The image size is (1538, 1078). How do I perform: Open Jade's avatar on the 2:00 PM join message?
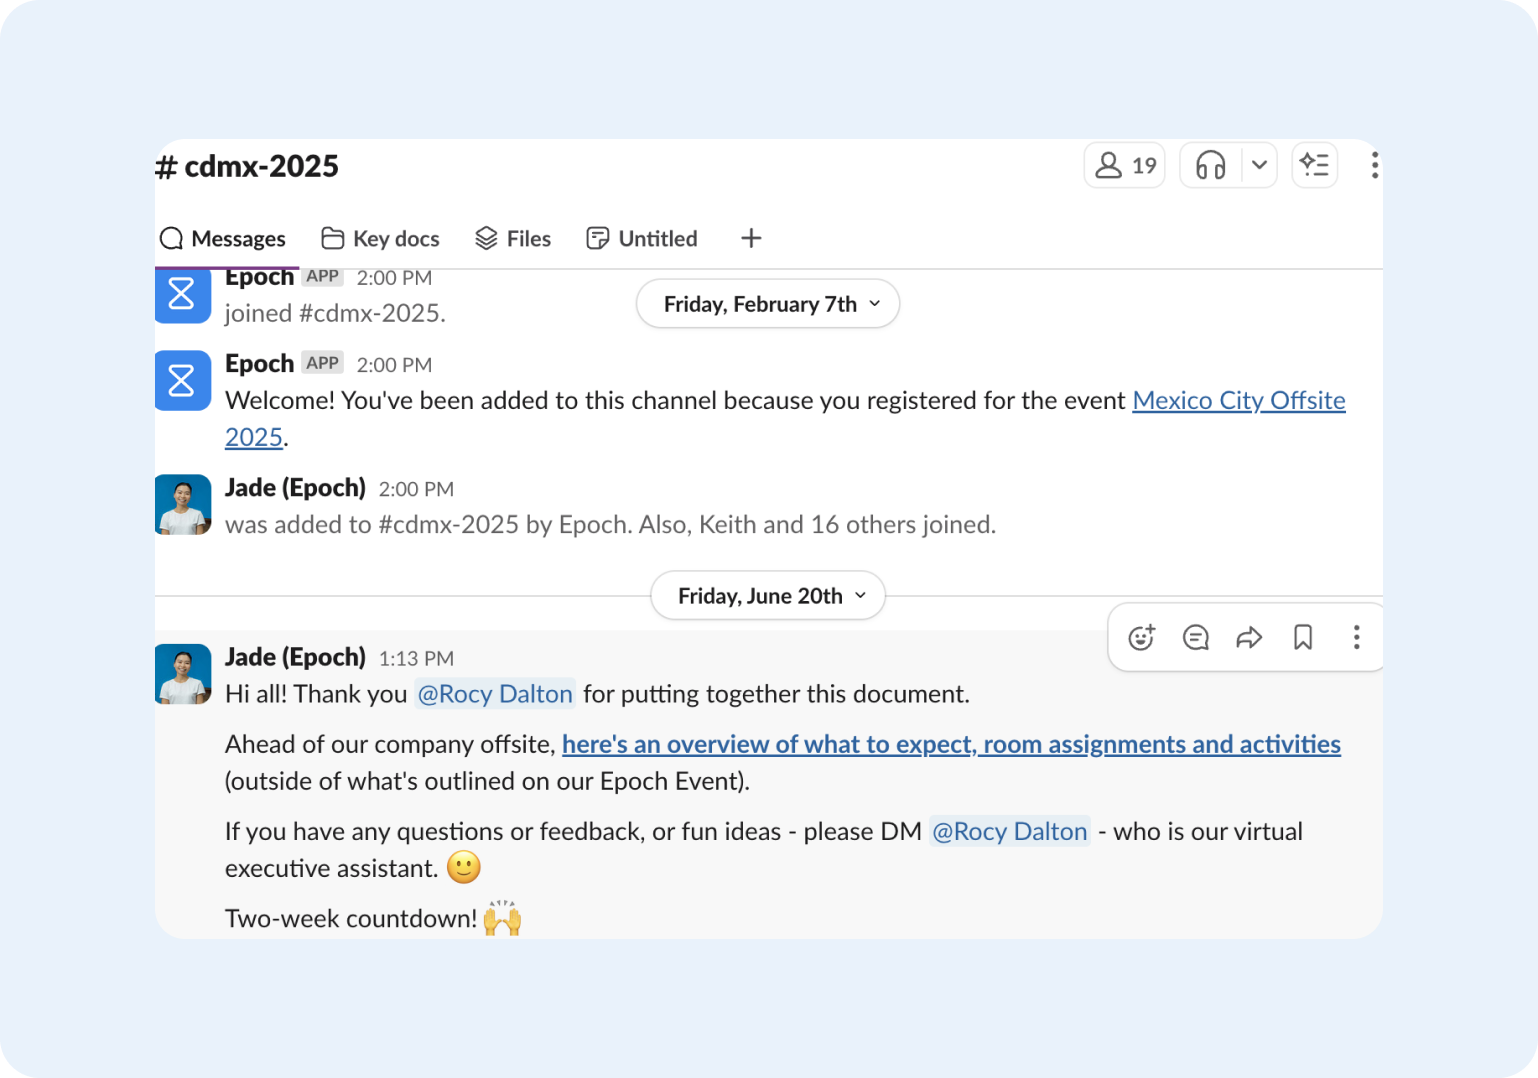click(183, 504)
